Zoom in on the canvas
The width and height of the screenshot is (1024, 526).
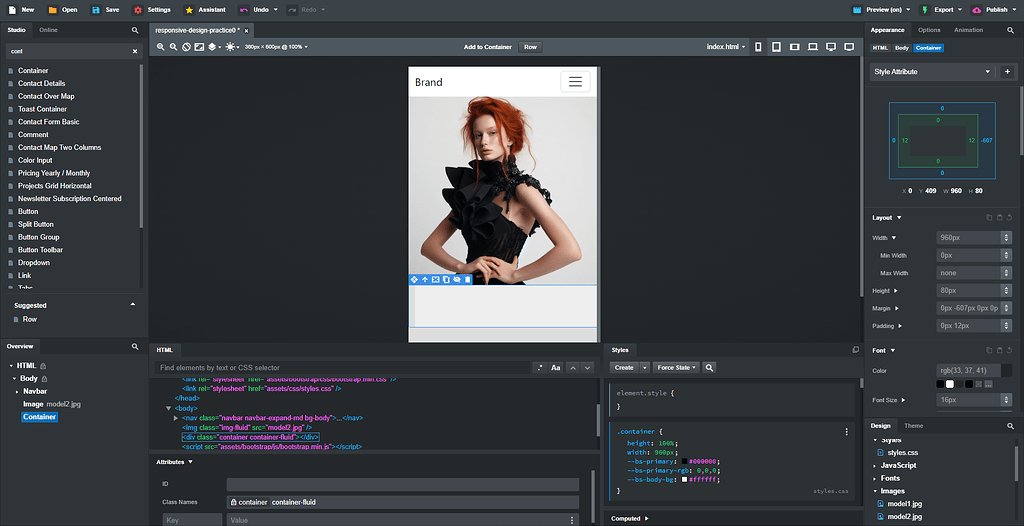161,47
